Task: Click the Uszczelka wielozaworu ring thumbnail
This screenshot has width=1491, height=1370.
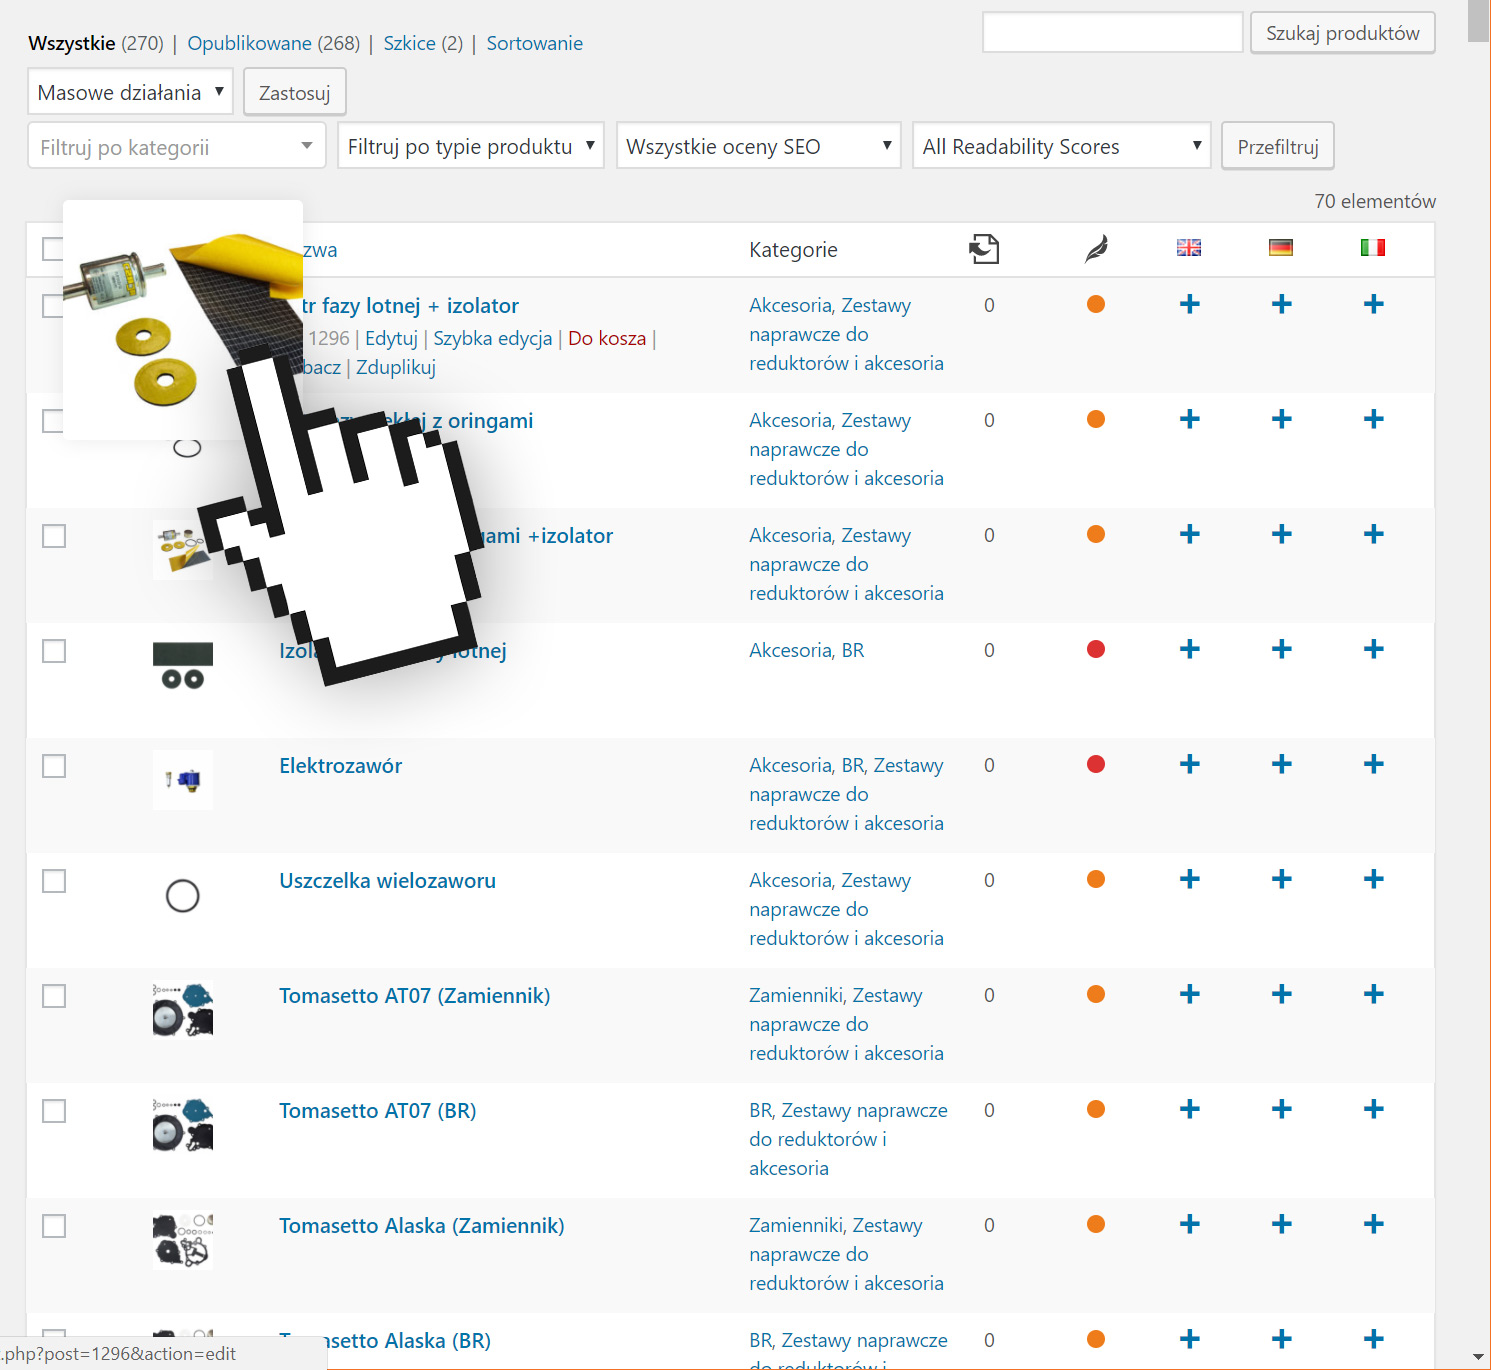Action: coord(183,895)
